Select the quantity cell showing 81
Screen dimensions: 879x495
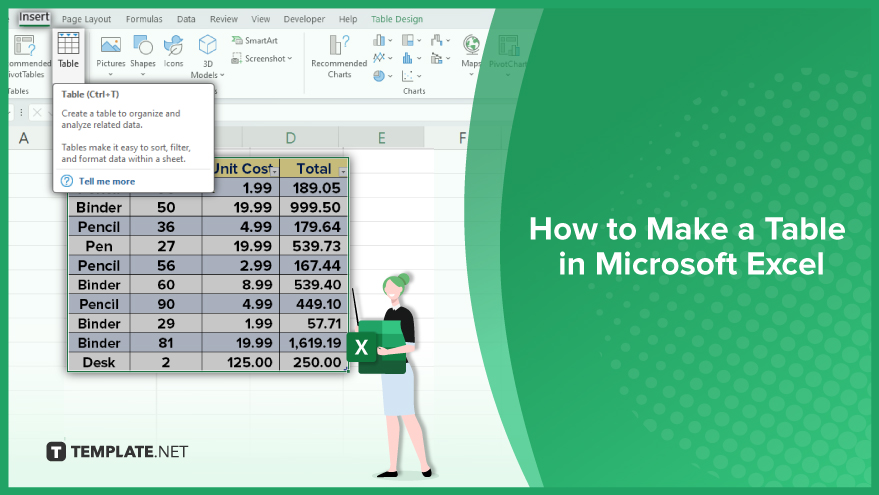pyautogui.click(x=166, y=343)
